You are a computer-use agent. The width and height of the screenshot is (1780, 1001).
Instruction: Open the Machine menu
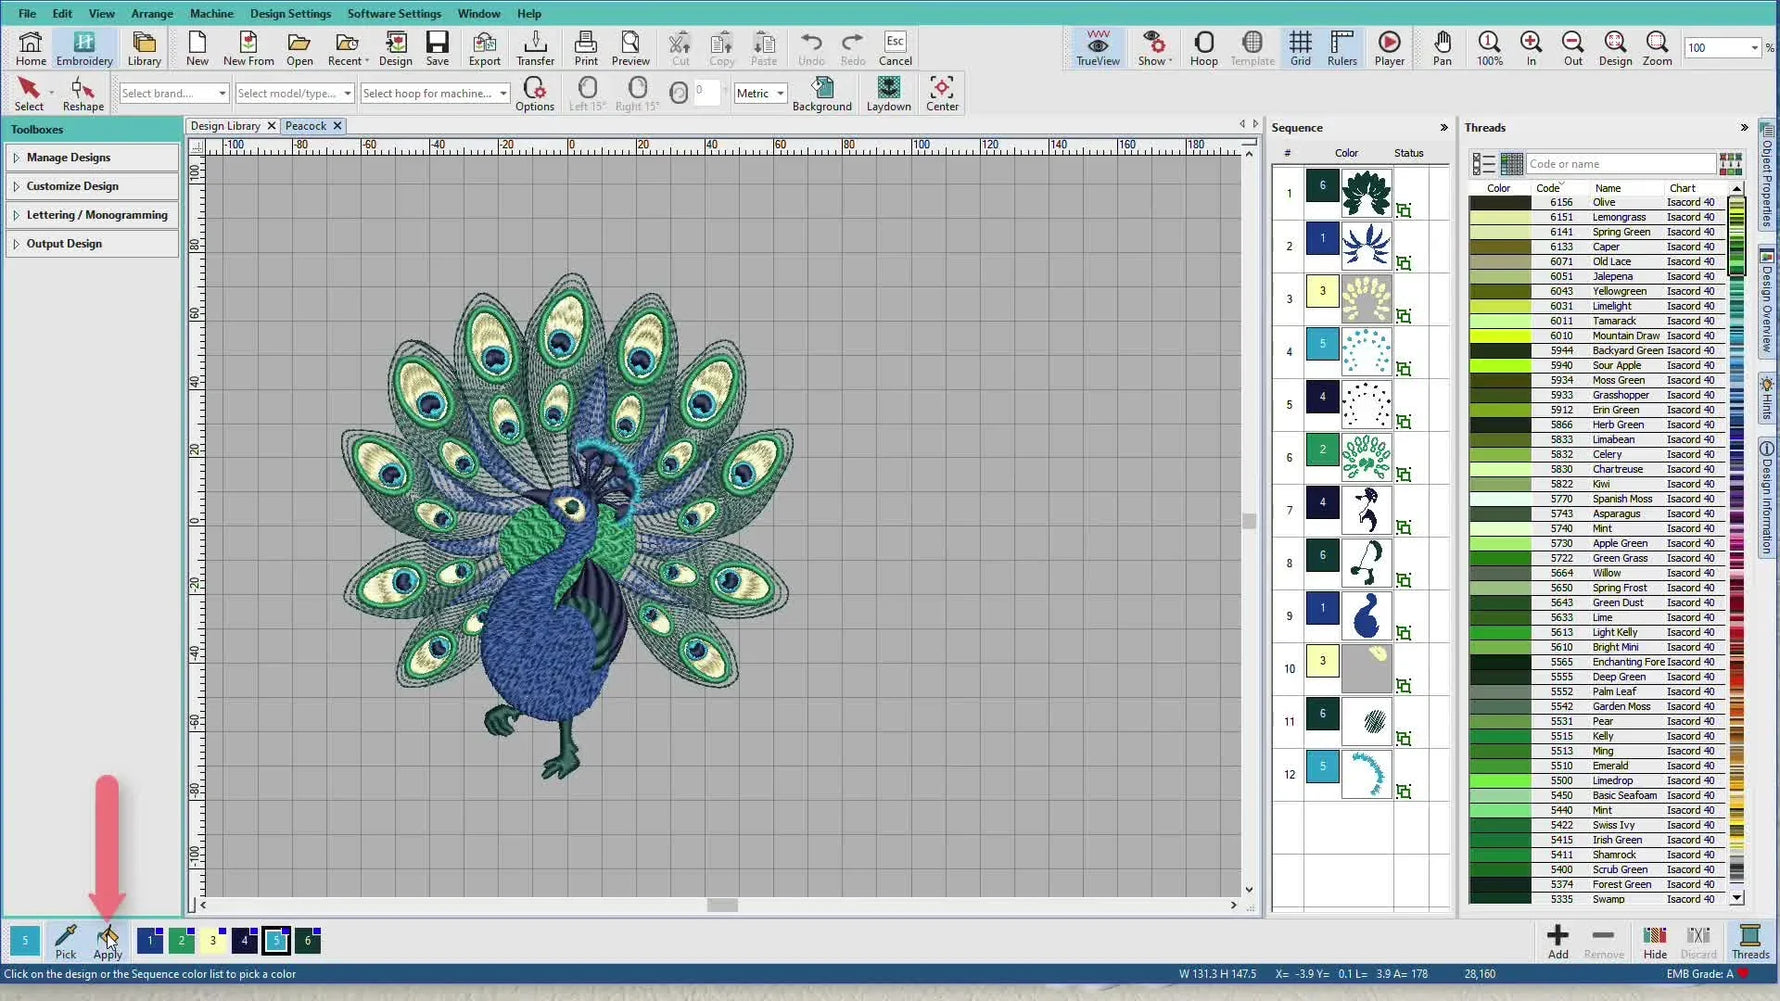211,13
